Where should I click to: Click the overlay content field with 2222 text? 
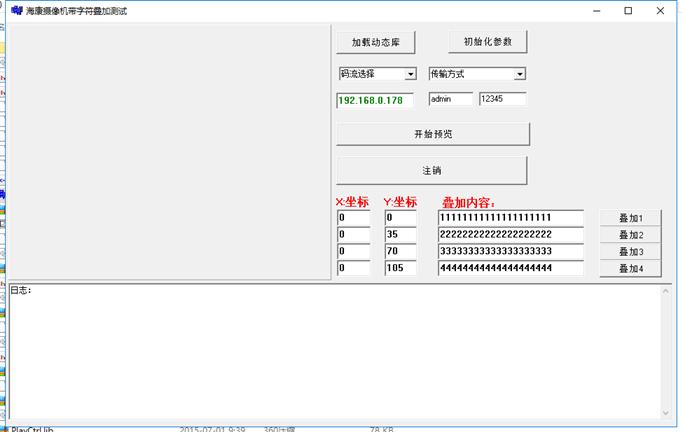tap(511, 234)
